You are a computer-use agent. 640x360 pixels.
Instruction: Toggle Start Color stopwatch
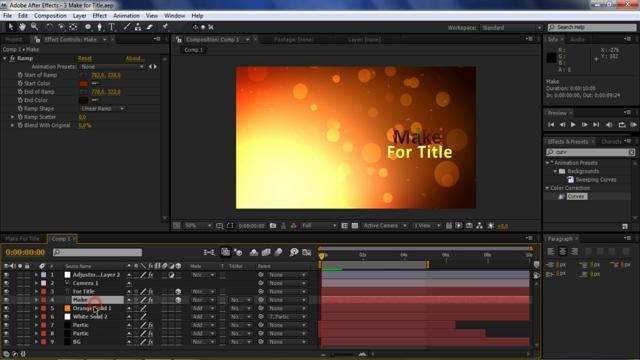point(20,83)
